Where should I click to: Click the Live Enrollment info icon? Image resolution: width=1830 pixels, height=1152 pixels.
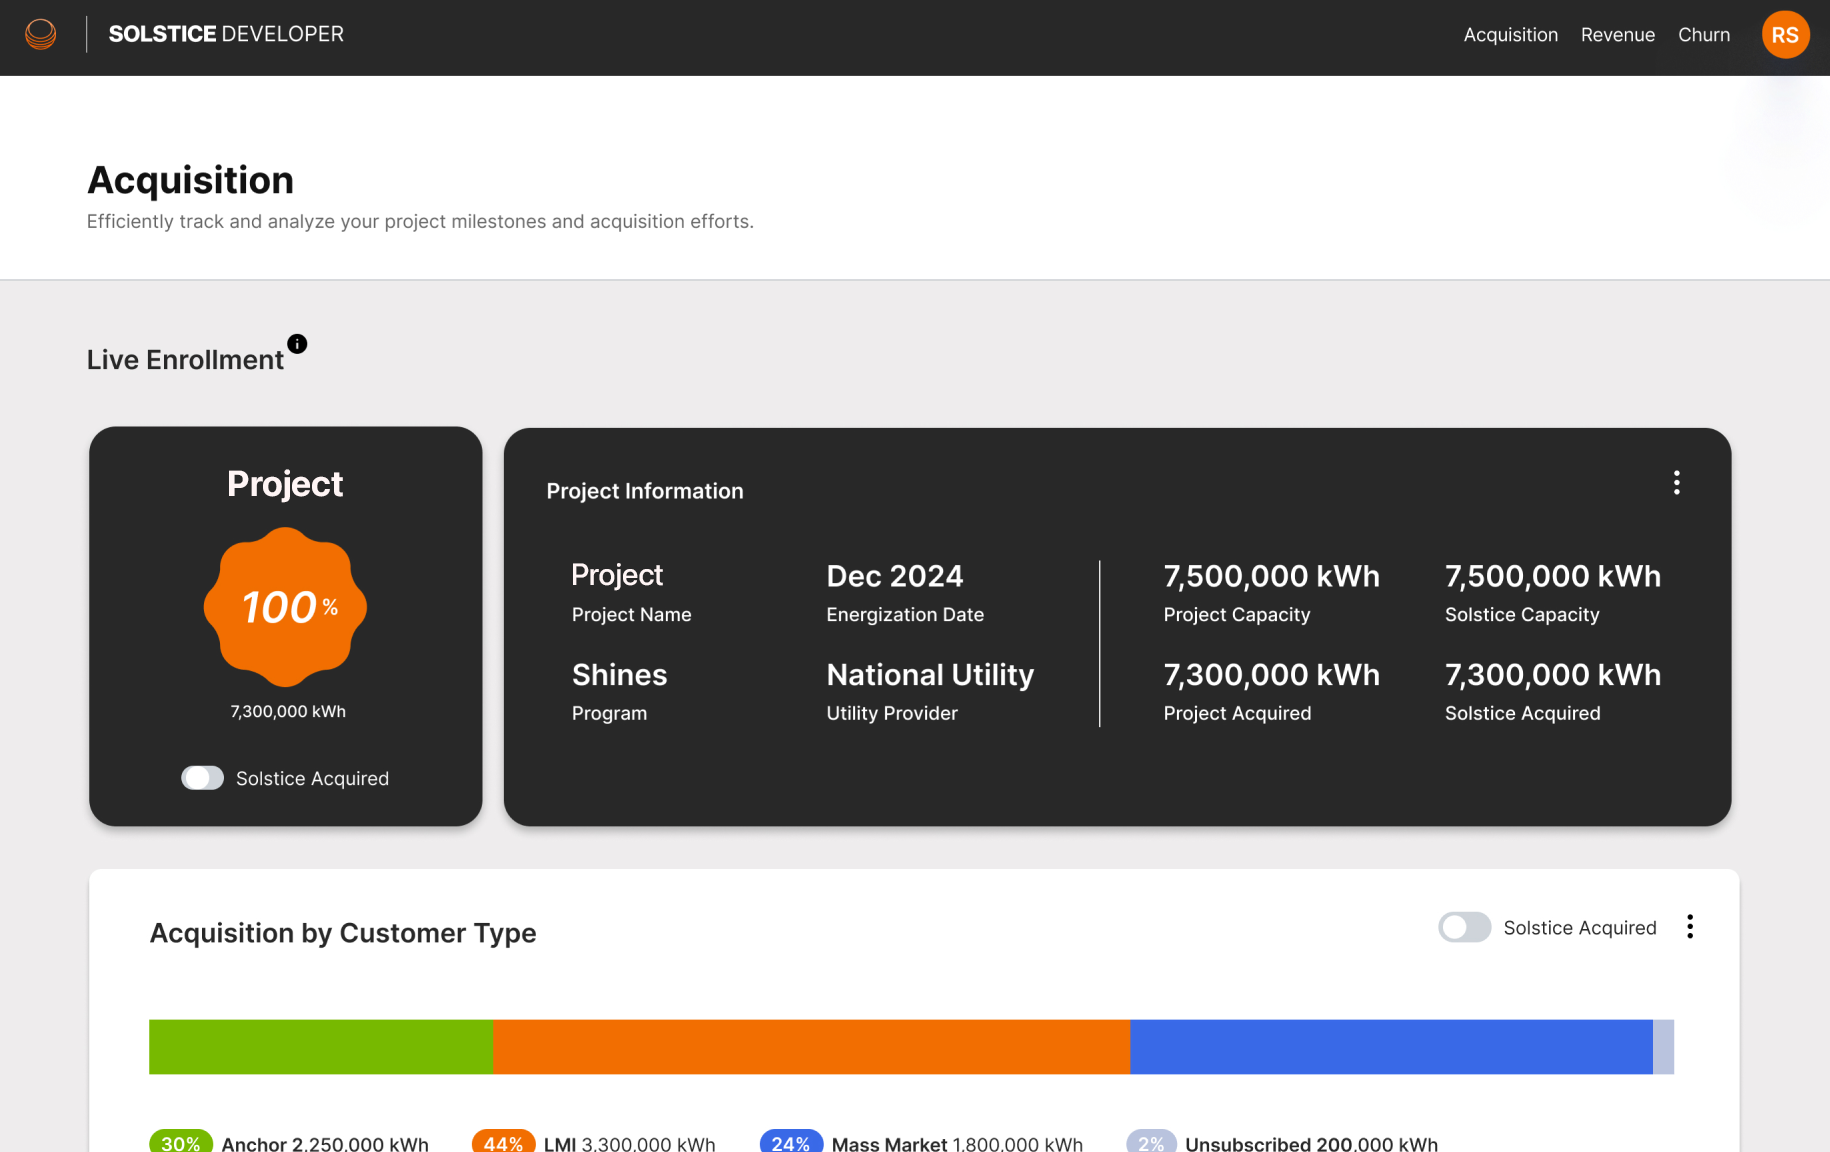point(297,344)
